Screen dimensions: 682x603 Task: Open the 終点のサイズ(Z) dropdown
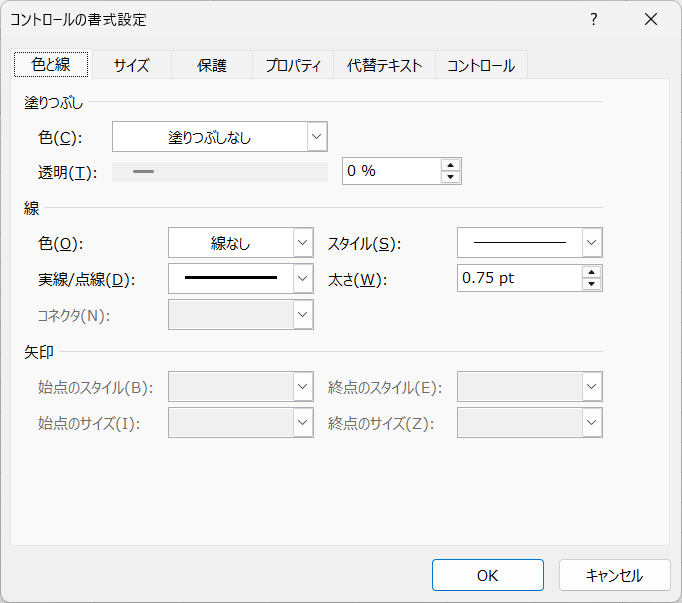(529, 422)
